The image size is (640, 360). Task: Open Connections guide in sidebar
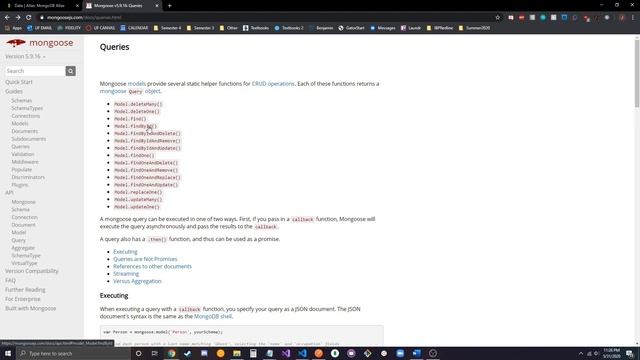click(x=26, y=116)
